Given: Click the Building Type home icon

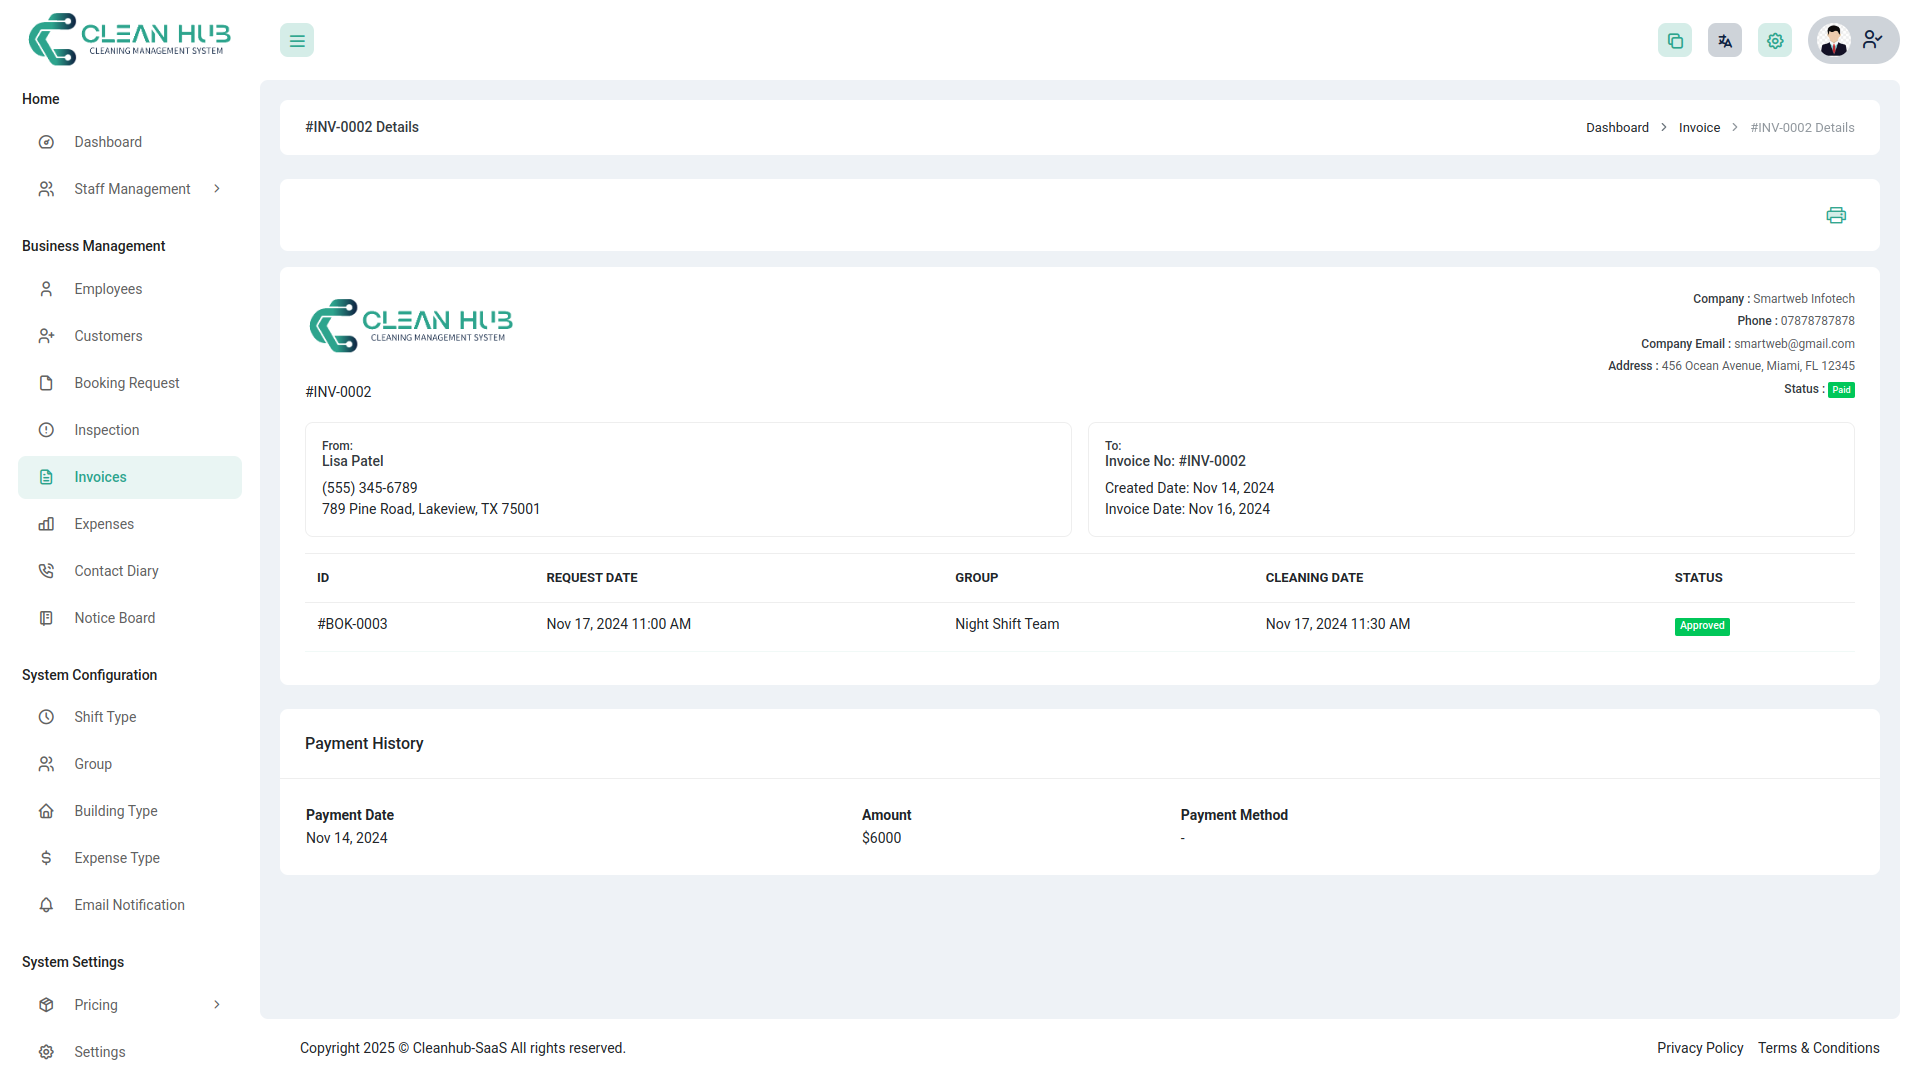Looking at the screenshot, I should [x=46, y=811].
